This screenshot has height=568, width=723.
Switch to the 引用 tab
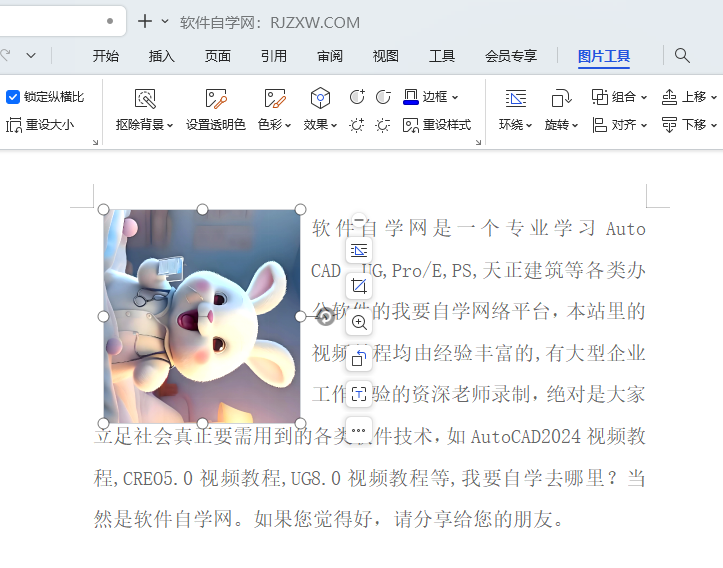tap(274, 56)
